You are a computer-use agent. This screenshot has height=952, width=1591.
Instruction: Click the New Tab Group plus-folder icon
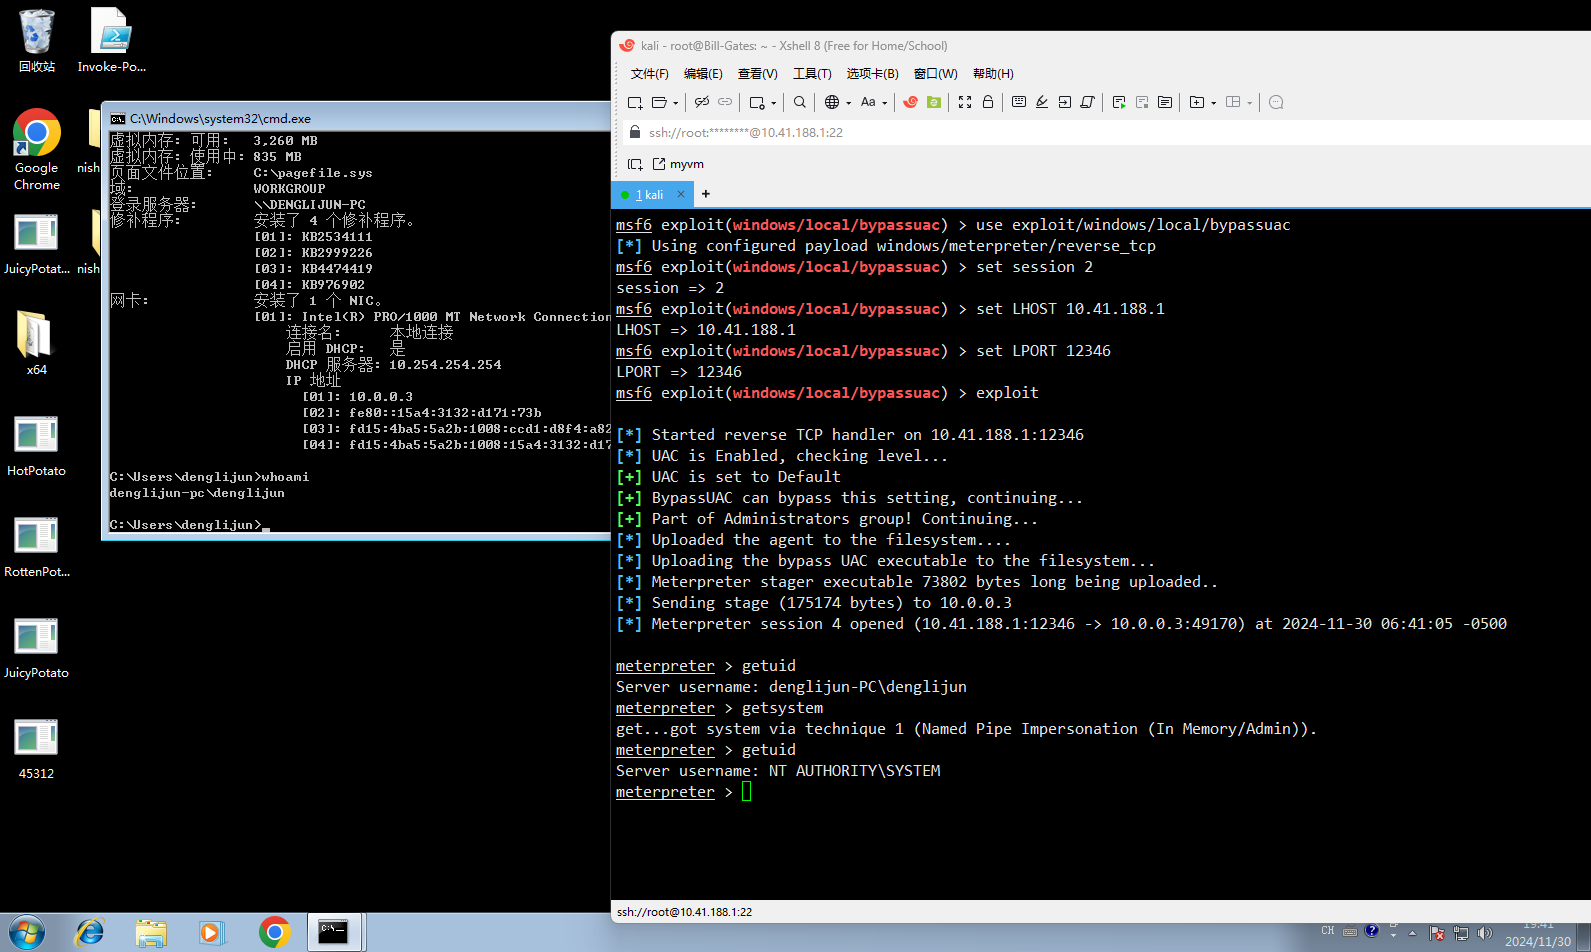[1197, 102]
